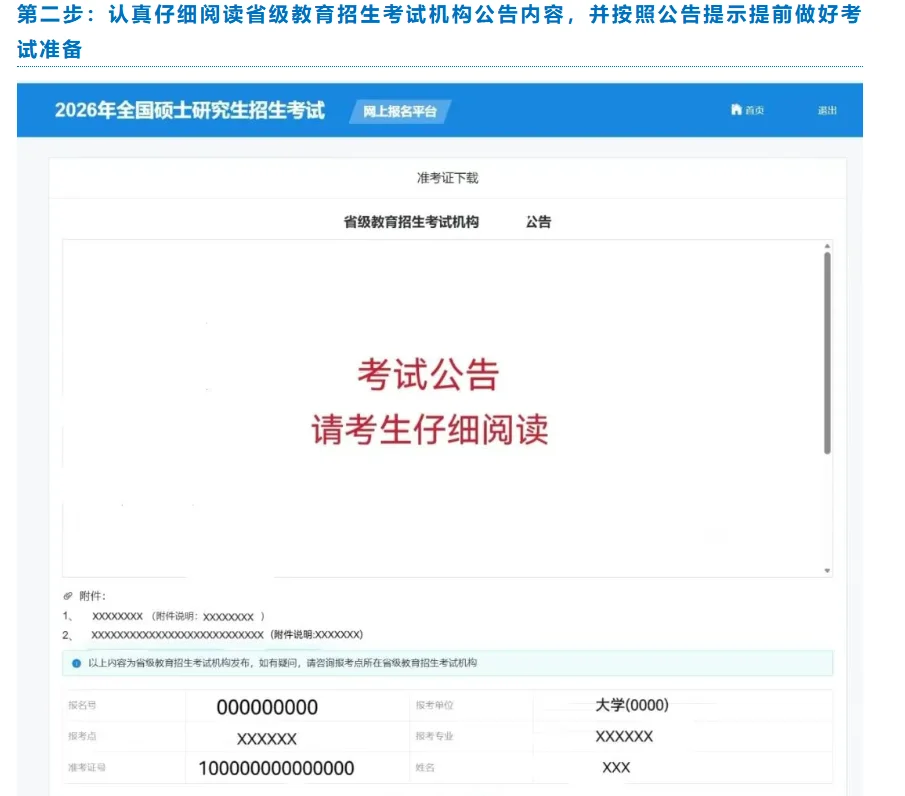
Task: Click the 姓名 value XXX
Action: click(615, 767)
